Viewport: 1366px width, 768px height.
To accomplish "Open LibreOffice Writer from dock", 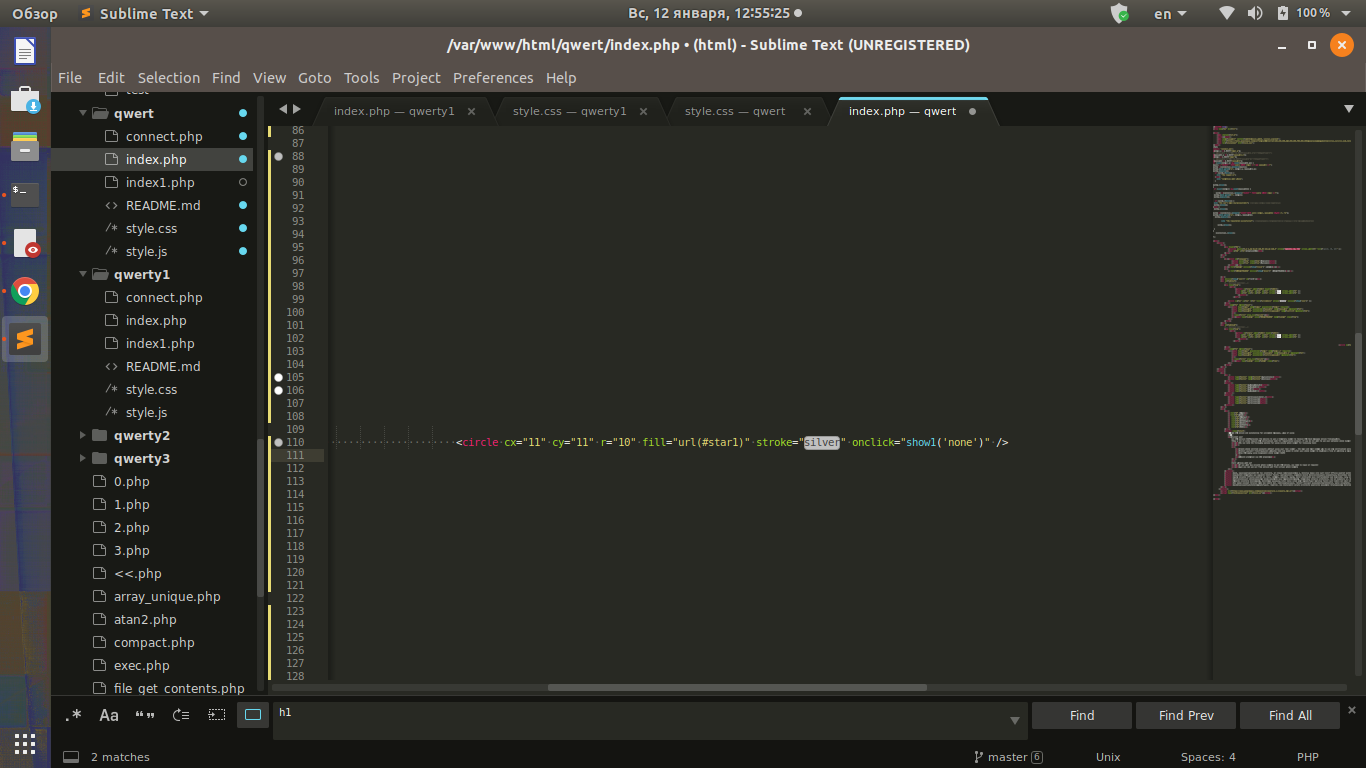I will (25, 51).
